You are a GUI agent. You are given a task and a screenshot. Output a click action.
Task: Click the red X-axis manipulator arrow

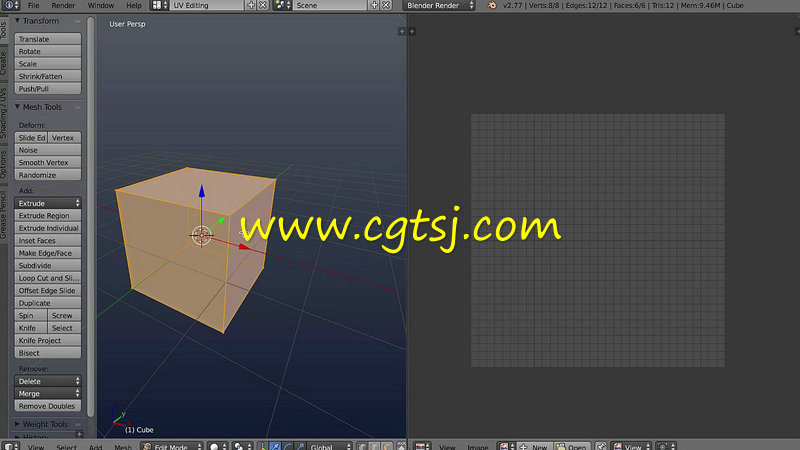244,247
